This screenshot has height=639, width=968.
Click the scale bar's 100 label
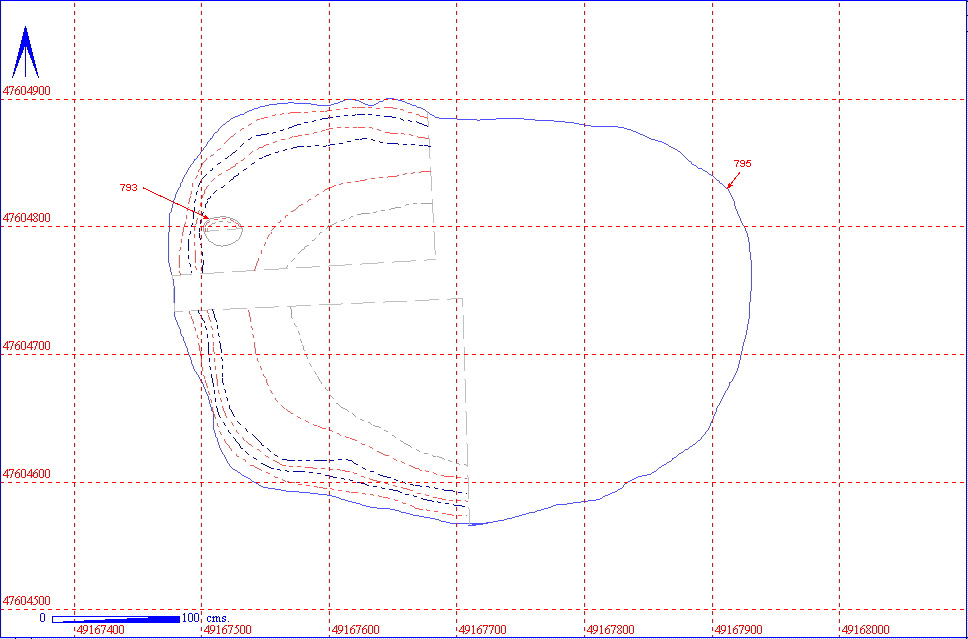[191, 618]
